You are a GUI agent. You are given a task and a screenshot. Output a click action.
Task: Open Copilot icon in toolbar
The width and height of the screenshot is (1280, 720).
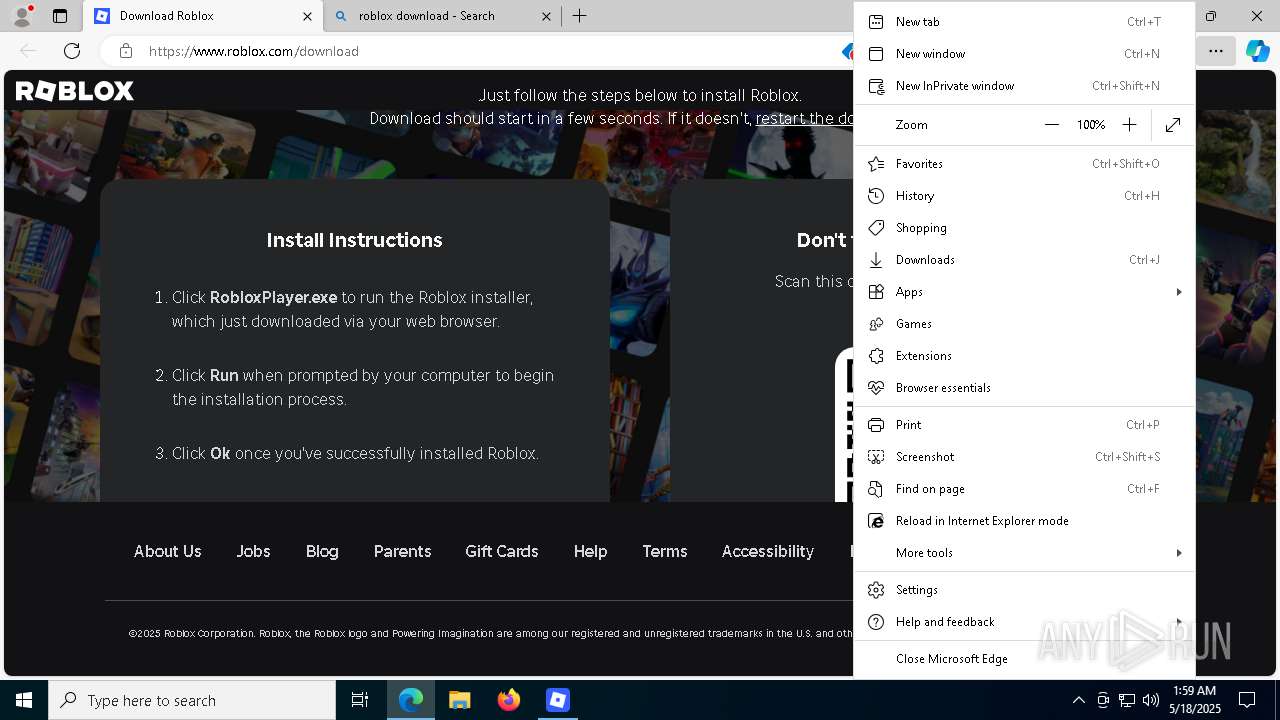1257,51
